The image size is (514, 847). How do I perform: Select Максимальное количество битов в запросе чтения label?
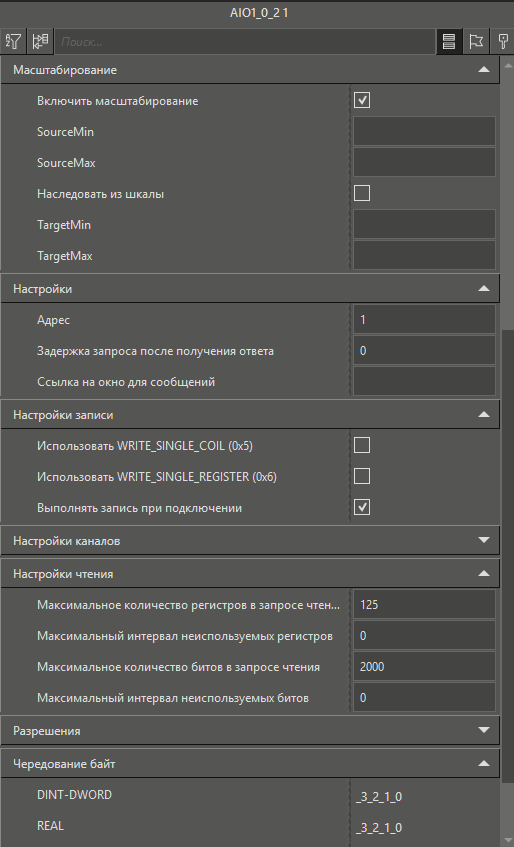point(178,667)
